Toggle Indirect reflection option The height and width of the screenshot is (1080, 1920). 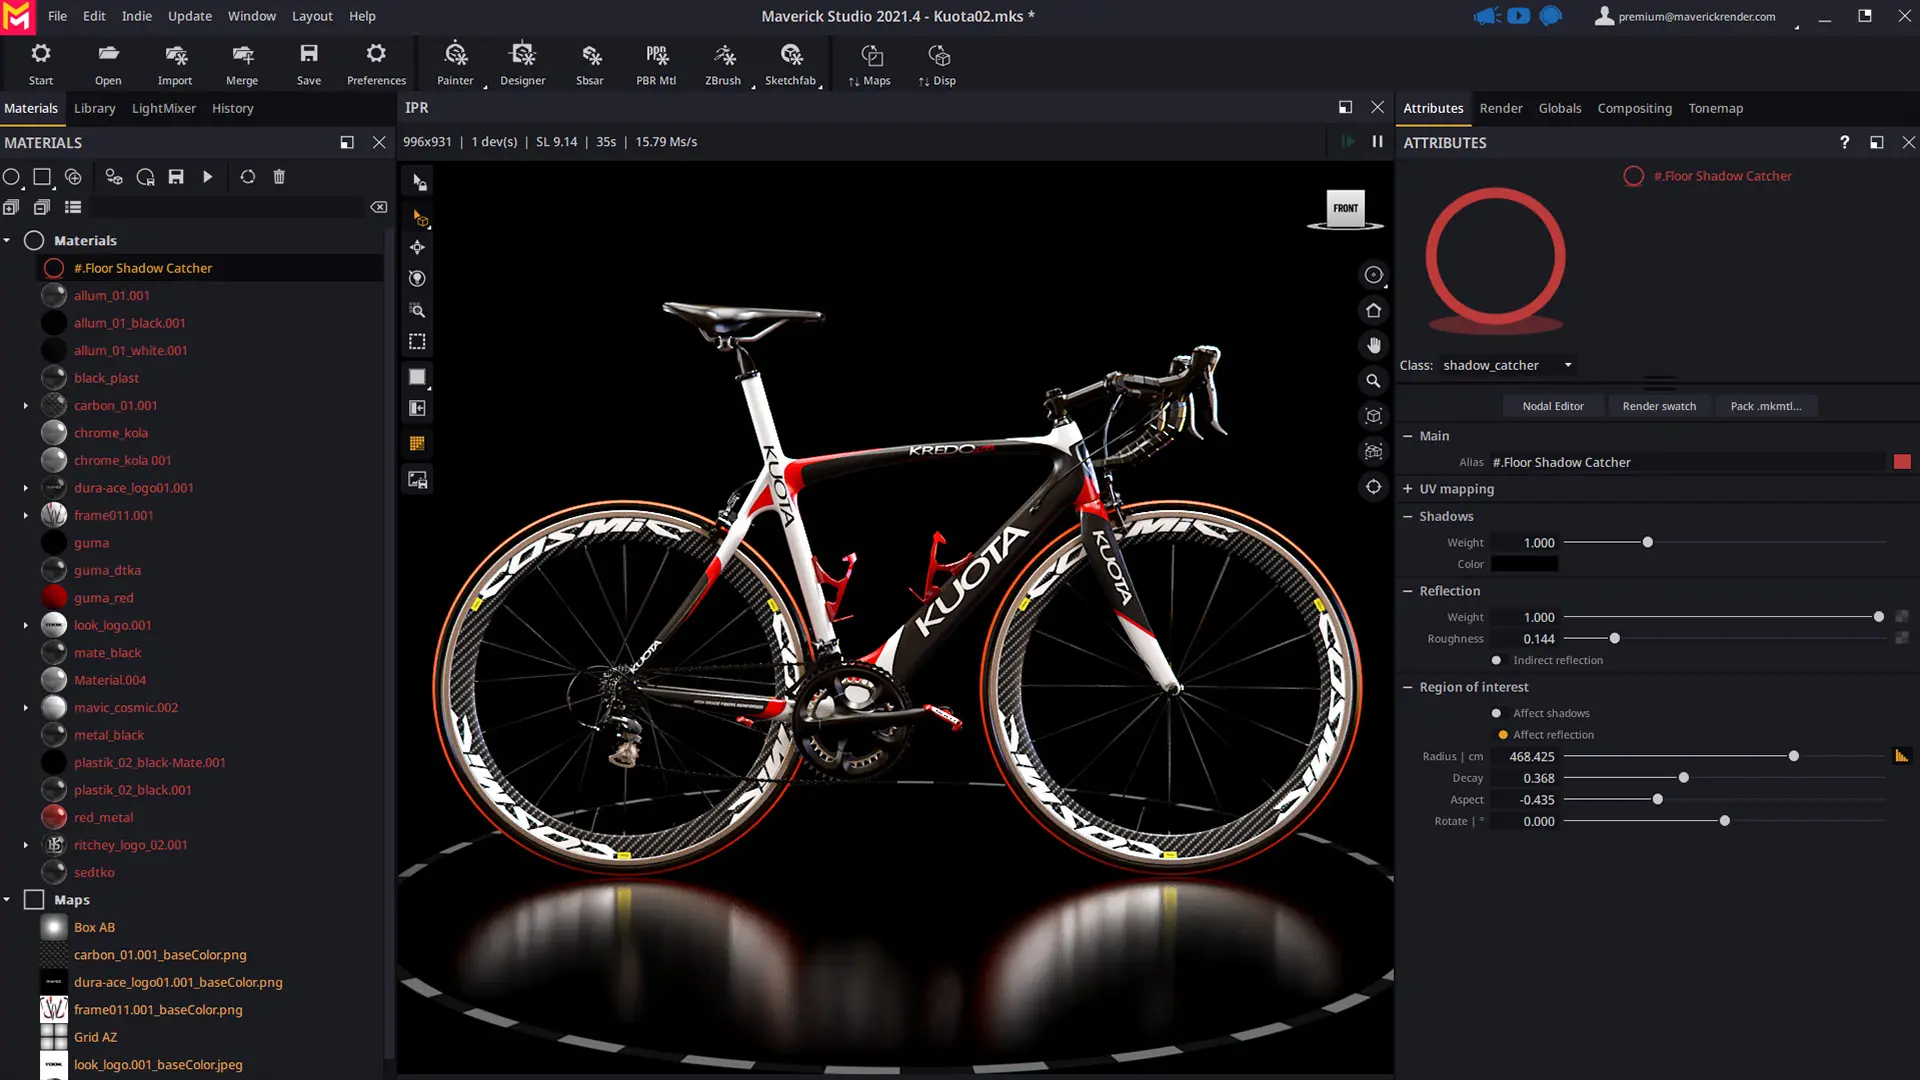click(1496, 660)
